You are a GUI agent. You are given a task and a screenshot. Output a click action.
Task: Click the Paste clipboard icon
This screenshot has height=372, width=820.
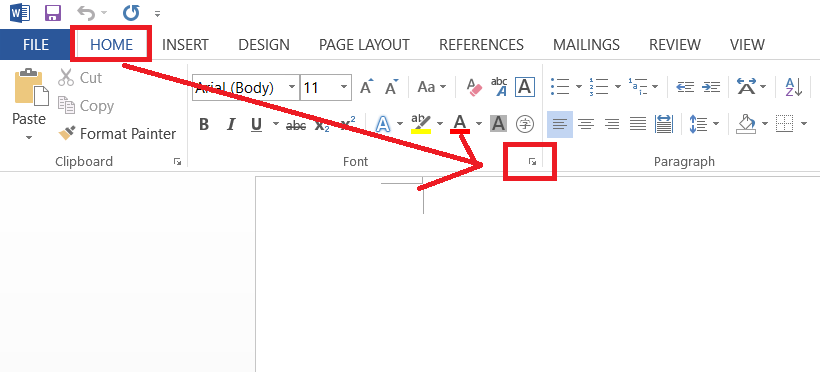pyautogui.click(x=31, y=87)
